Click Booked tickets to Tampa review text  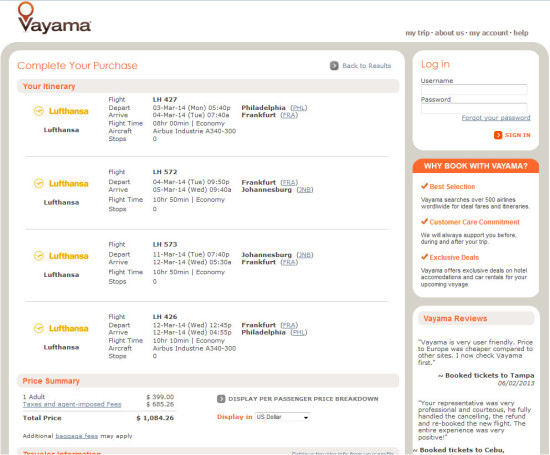point(486,376)
